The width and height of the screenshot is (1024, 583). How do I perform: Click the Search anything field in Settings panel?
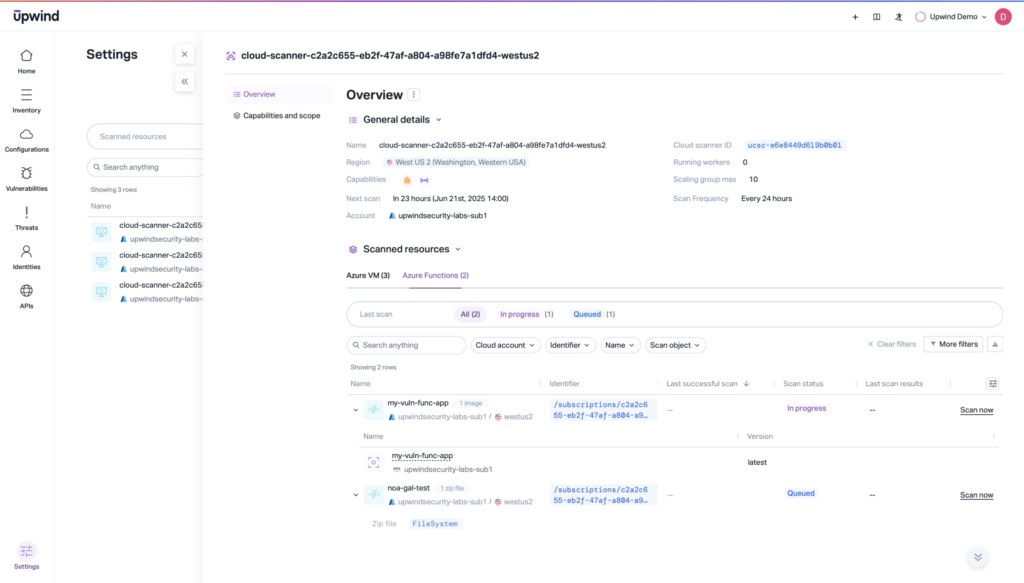coord(145,167)
